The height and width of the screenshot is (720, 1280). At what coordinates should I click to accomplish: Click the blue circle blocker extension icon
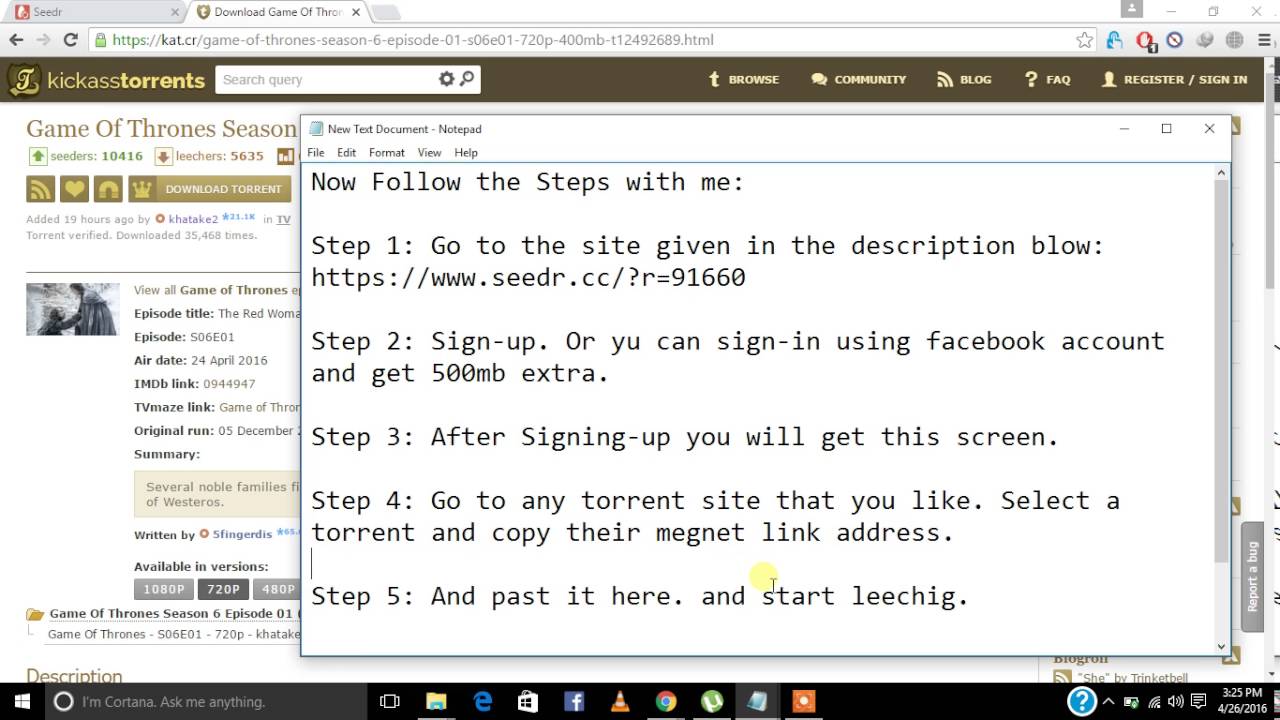[x=1175, y=40]
